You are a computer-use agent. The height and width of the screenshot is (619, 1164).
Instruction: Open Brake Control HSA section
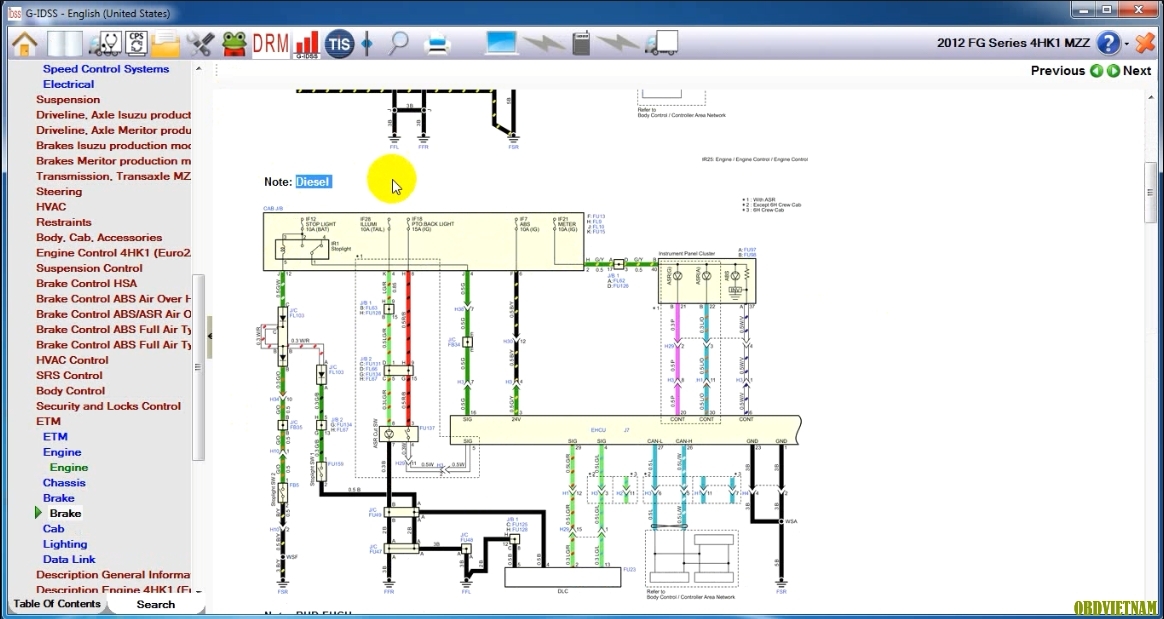(86, 283)
